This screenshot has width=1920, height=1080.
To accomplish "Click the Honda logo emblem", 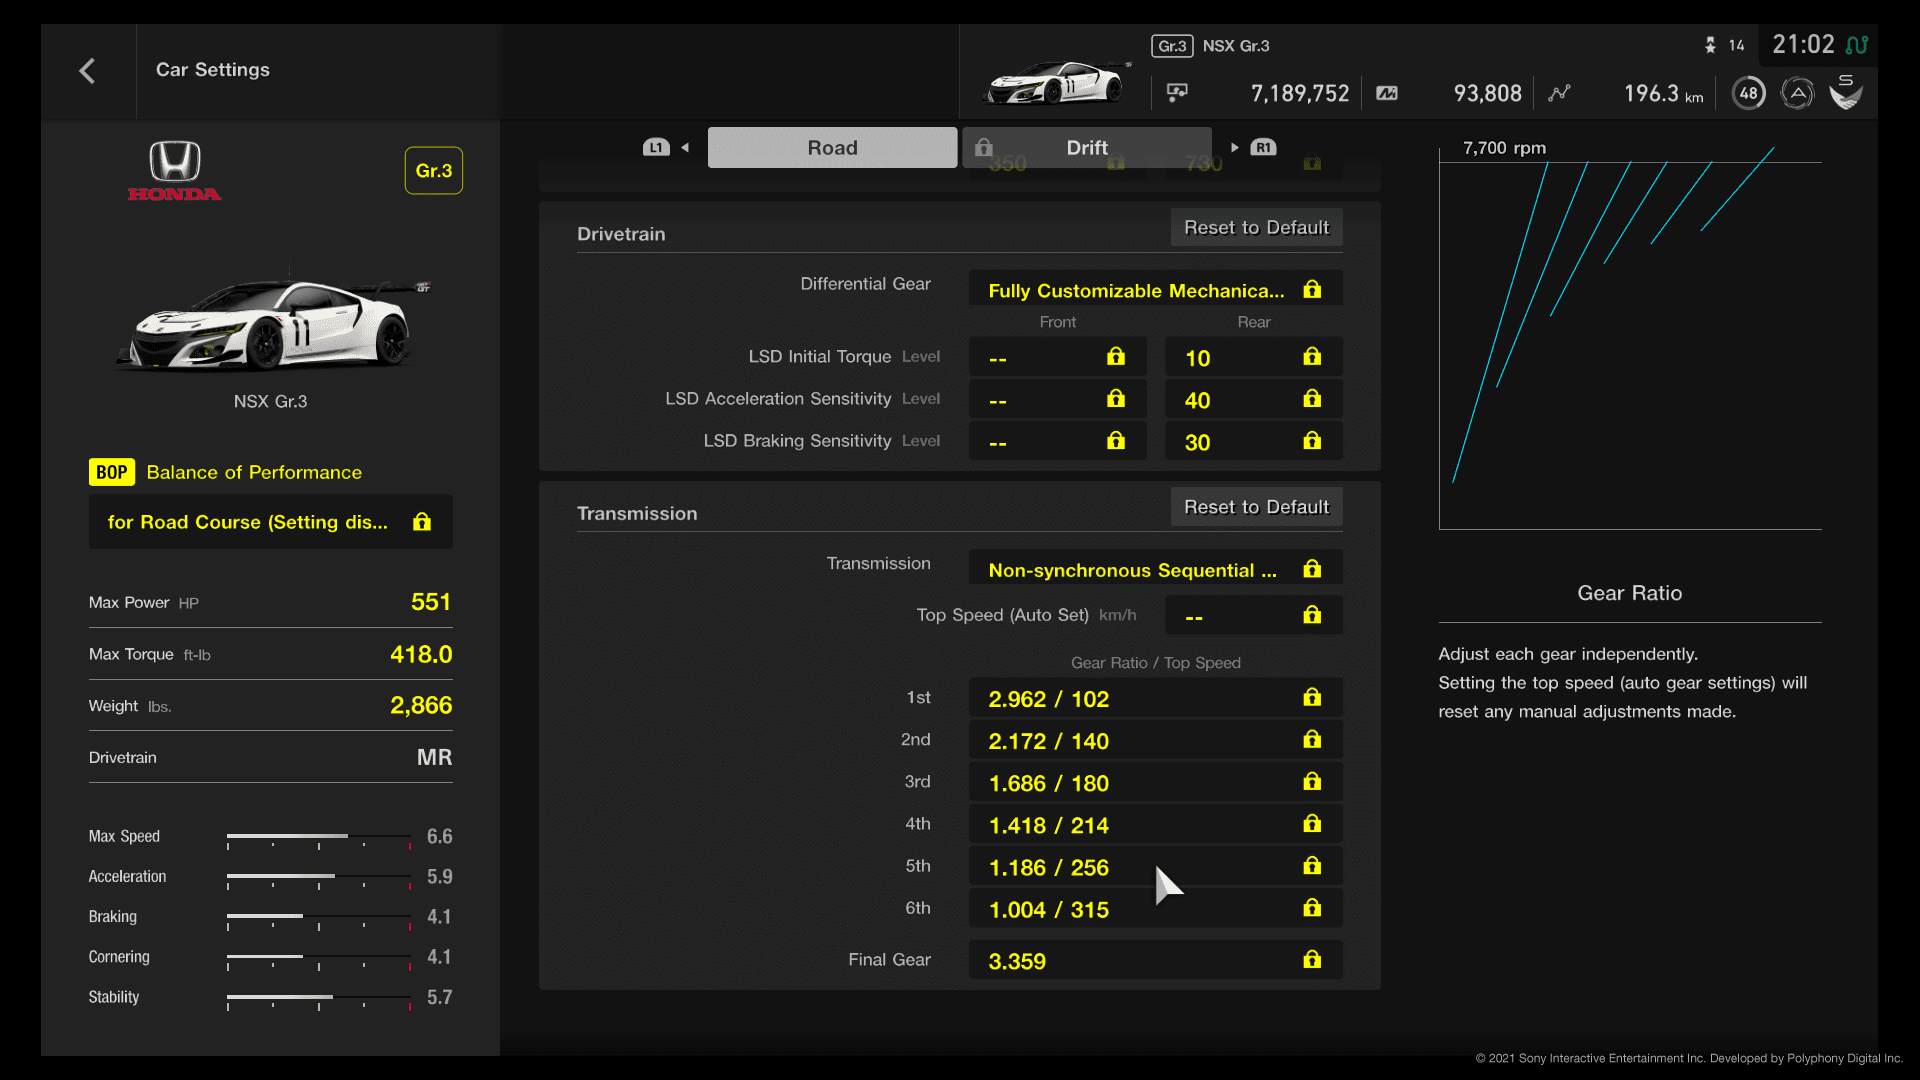I will pos(175,171).
